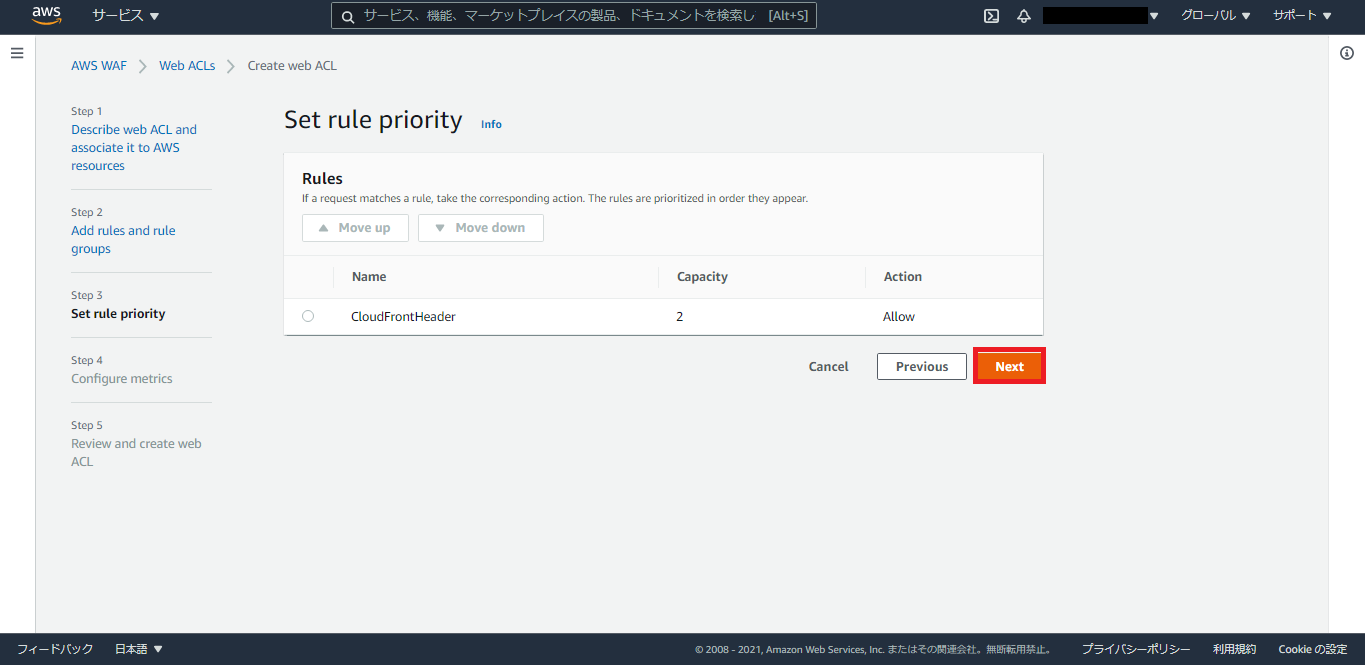Screen dimensions: 1365x665
Task: Click the Previous button
Action: pos(922,366)
